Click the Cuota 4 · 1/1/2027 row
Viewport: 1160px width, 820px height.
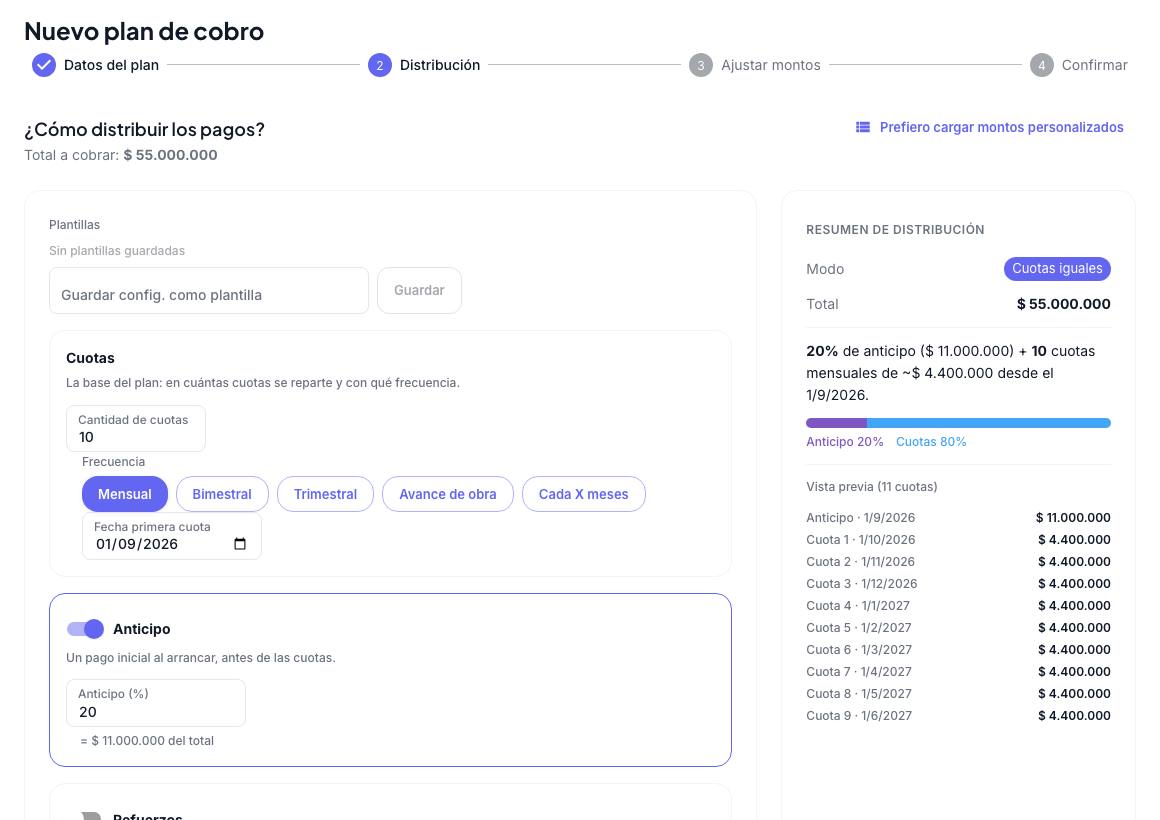pos(958,606)
